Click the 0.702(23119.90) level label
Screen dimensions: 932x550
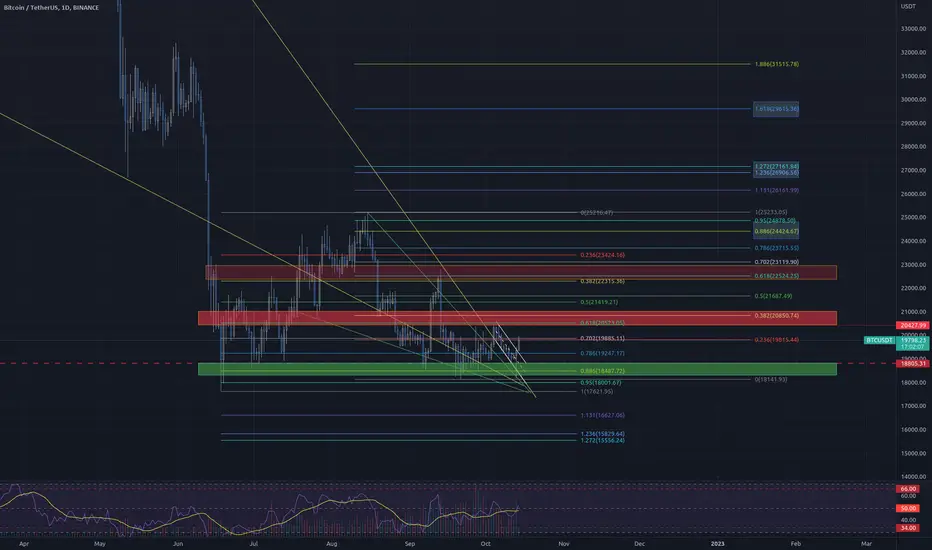pyautogui.click(x=776, y=262)
